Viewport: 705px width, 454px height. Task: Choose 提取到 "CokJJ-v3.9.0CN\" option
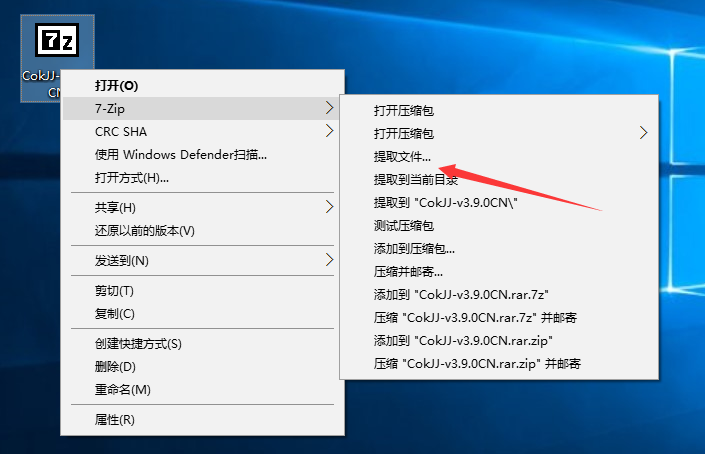tap(446, 203)
